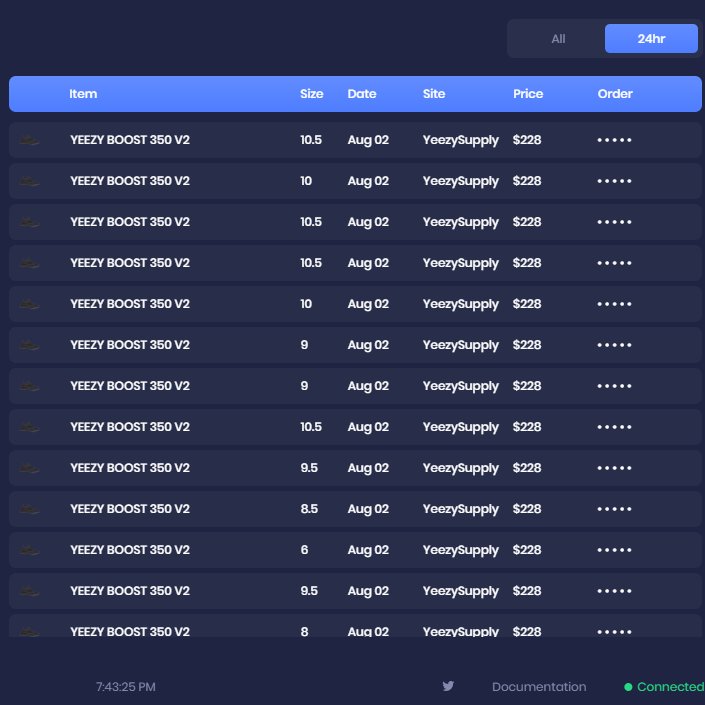Click the 7:43:25 PM clock text
Screen dimensions: 705x705
(x=125, y=687)
